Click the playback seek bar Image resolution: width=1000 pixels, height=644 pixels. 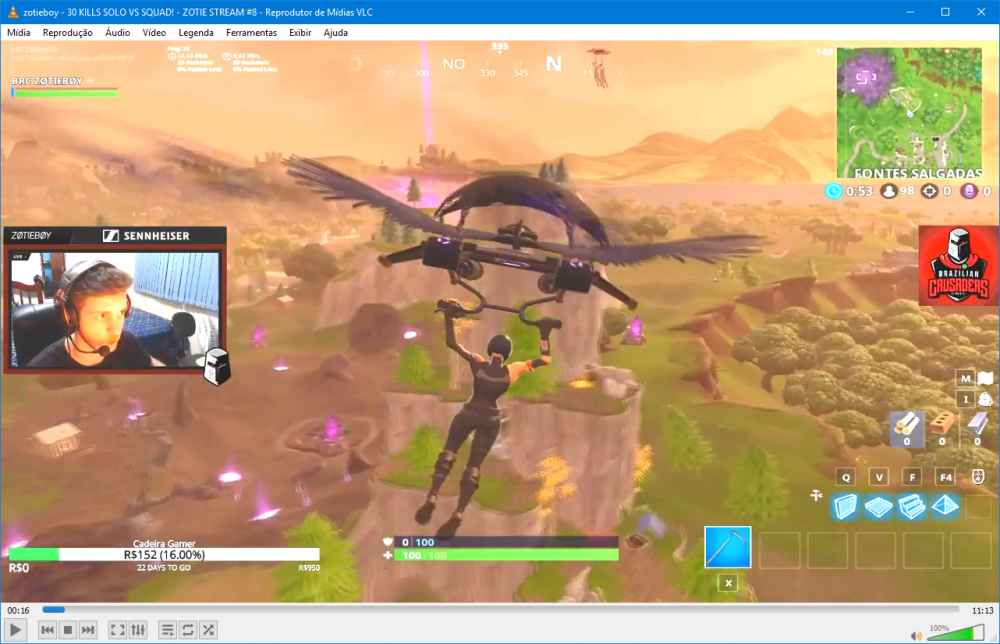pos(501,610)
